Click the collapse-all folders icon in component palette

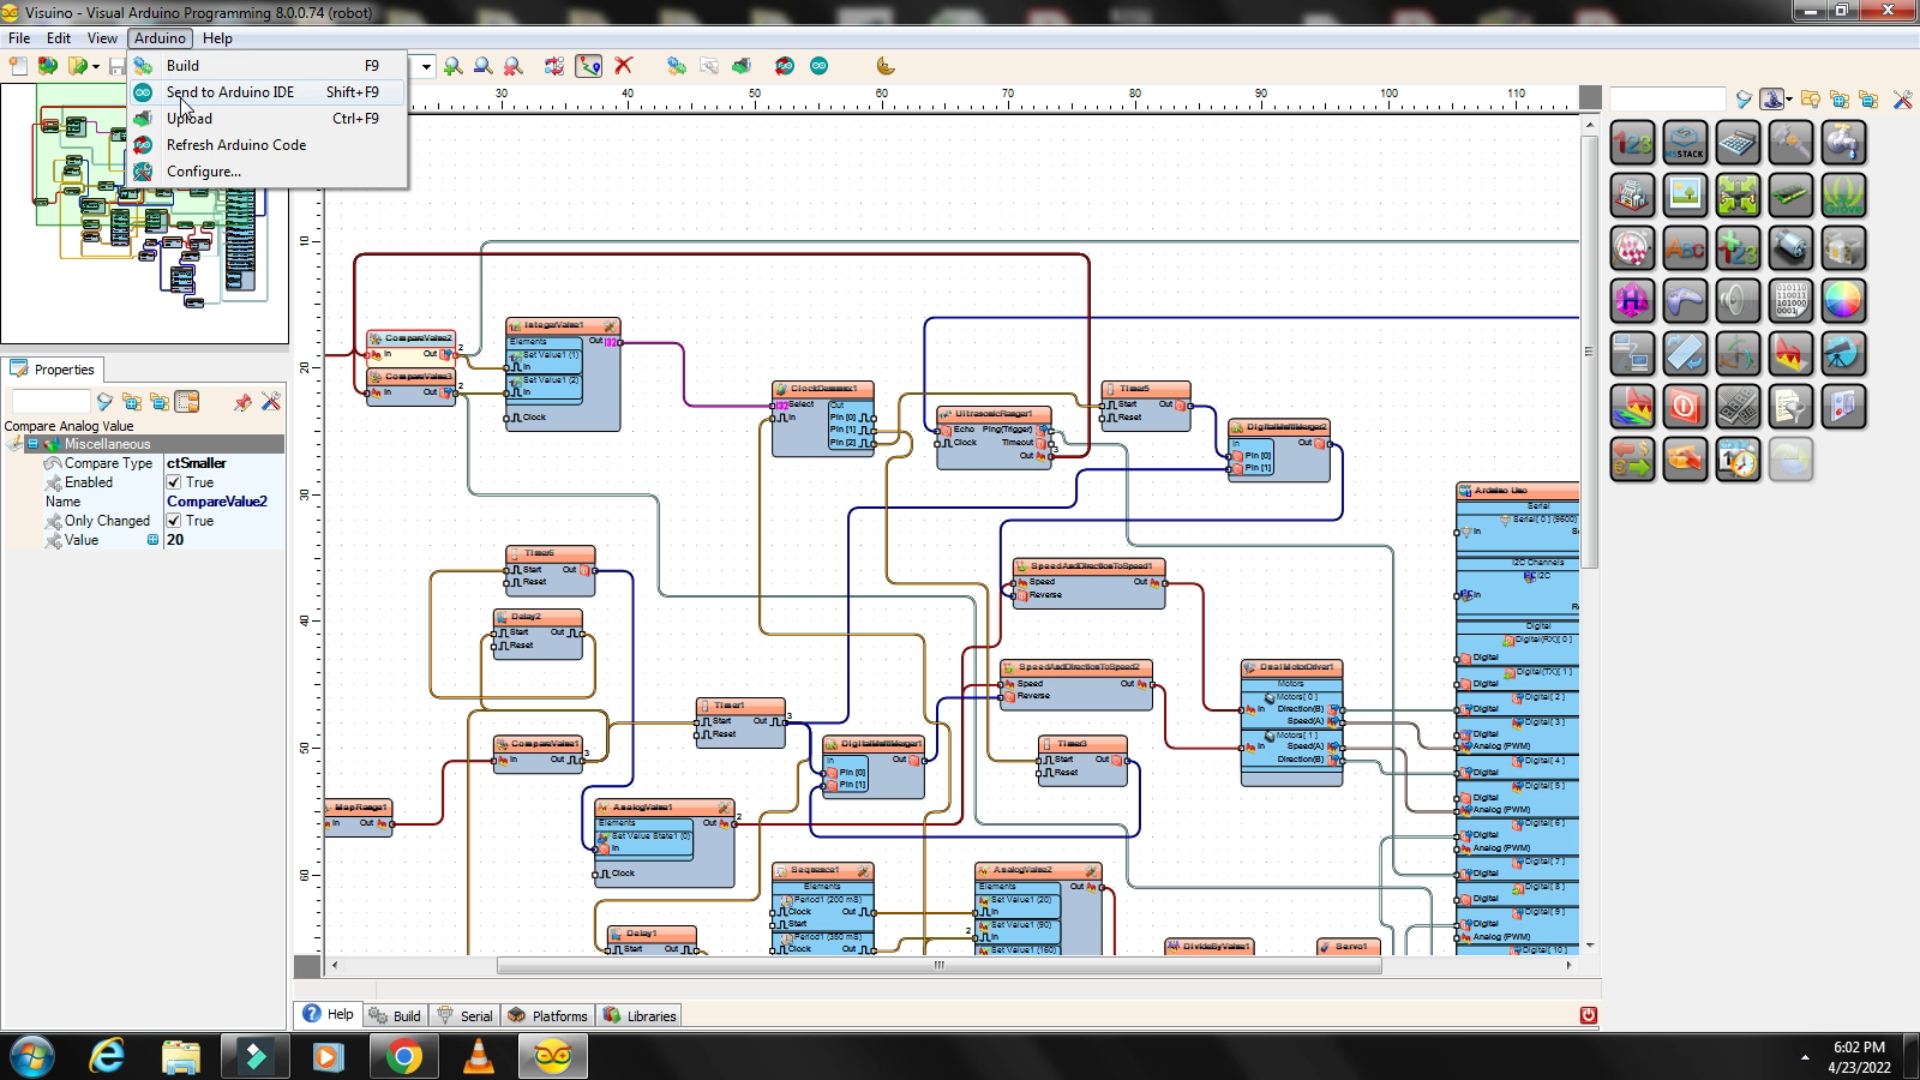1868,99
